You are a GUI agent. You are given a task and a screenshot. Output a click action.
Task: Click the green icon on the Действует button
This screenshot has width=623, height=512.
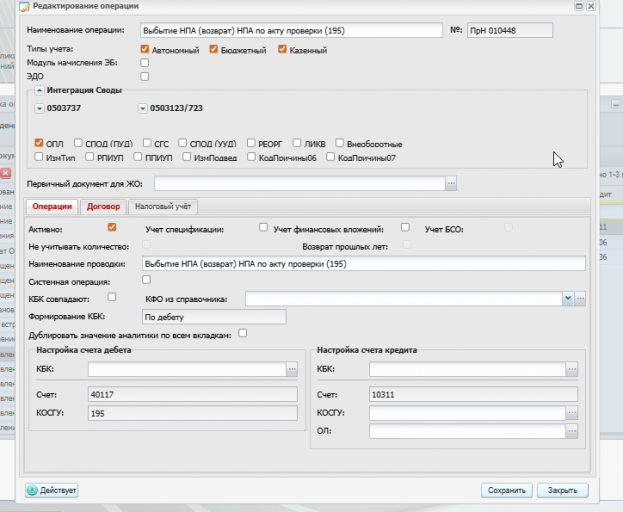point(32,490)
